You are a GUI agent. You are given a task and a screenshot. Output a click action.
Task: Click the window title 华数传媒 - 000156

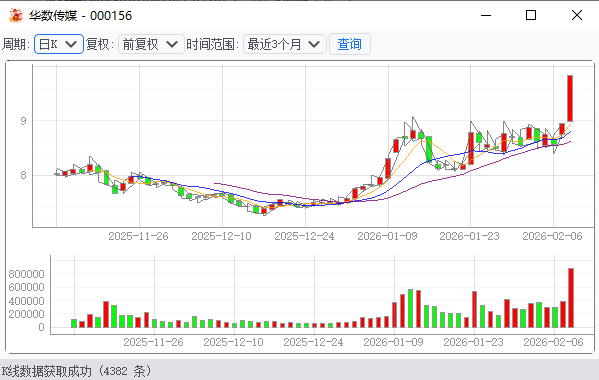point(80,16)
